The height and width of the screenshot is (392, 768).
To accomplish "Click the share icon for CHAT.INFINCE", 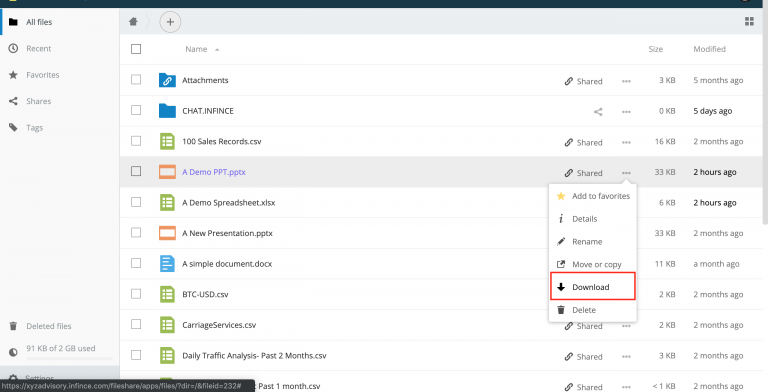I will [x=598, y=112].
